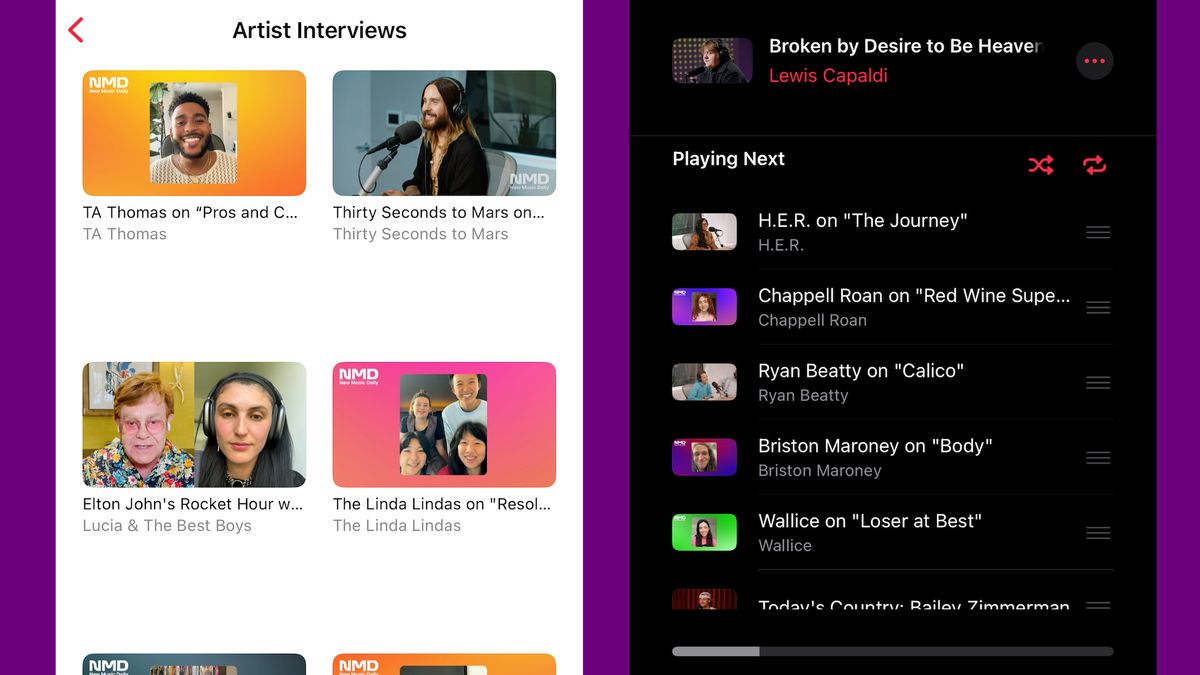
Task: Open Broken by Desire to Be Heavenly Sent
Action: tap(905, 46)
